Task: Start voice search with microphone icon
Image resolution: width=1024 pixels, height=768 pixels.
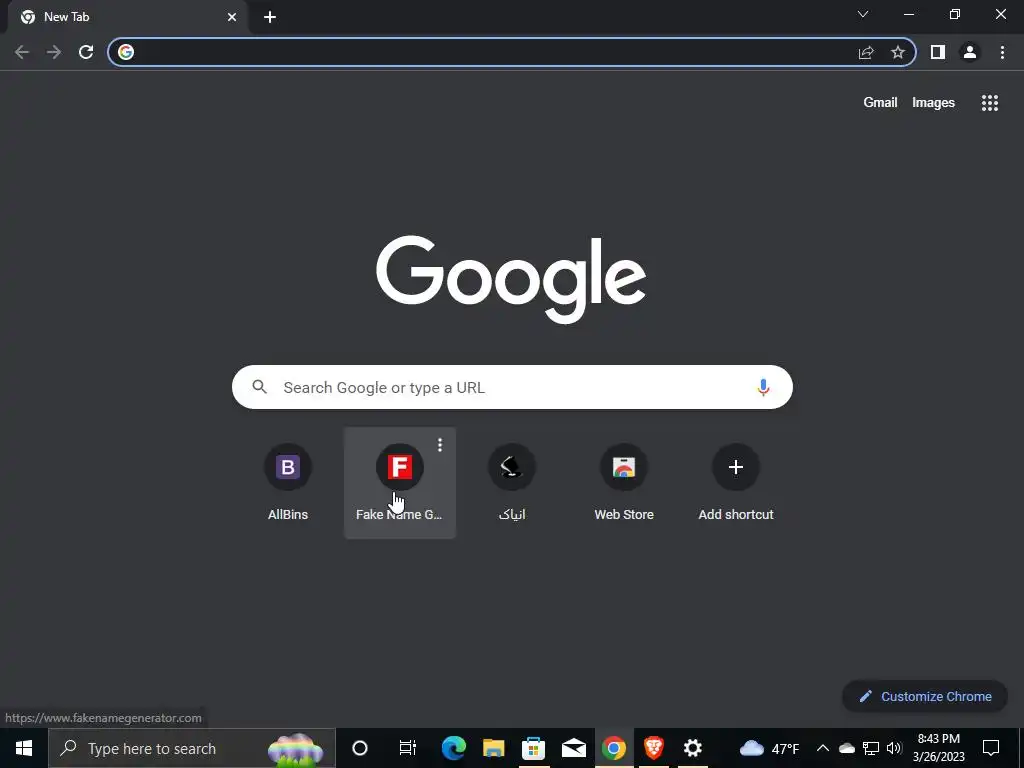Action: pyautogui.click(x=763, y=387)
